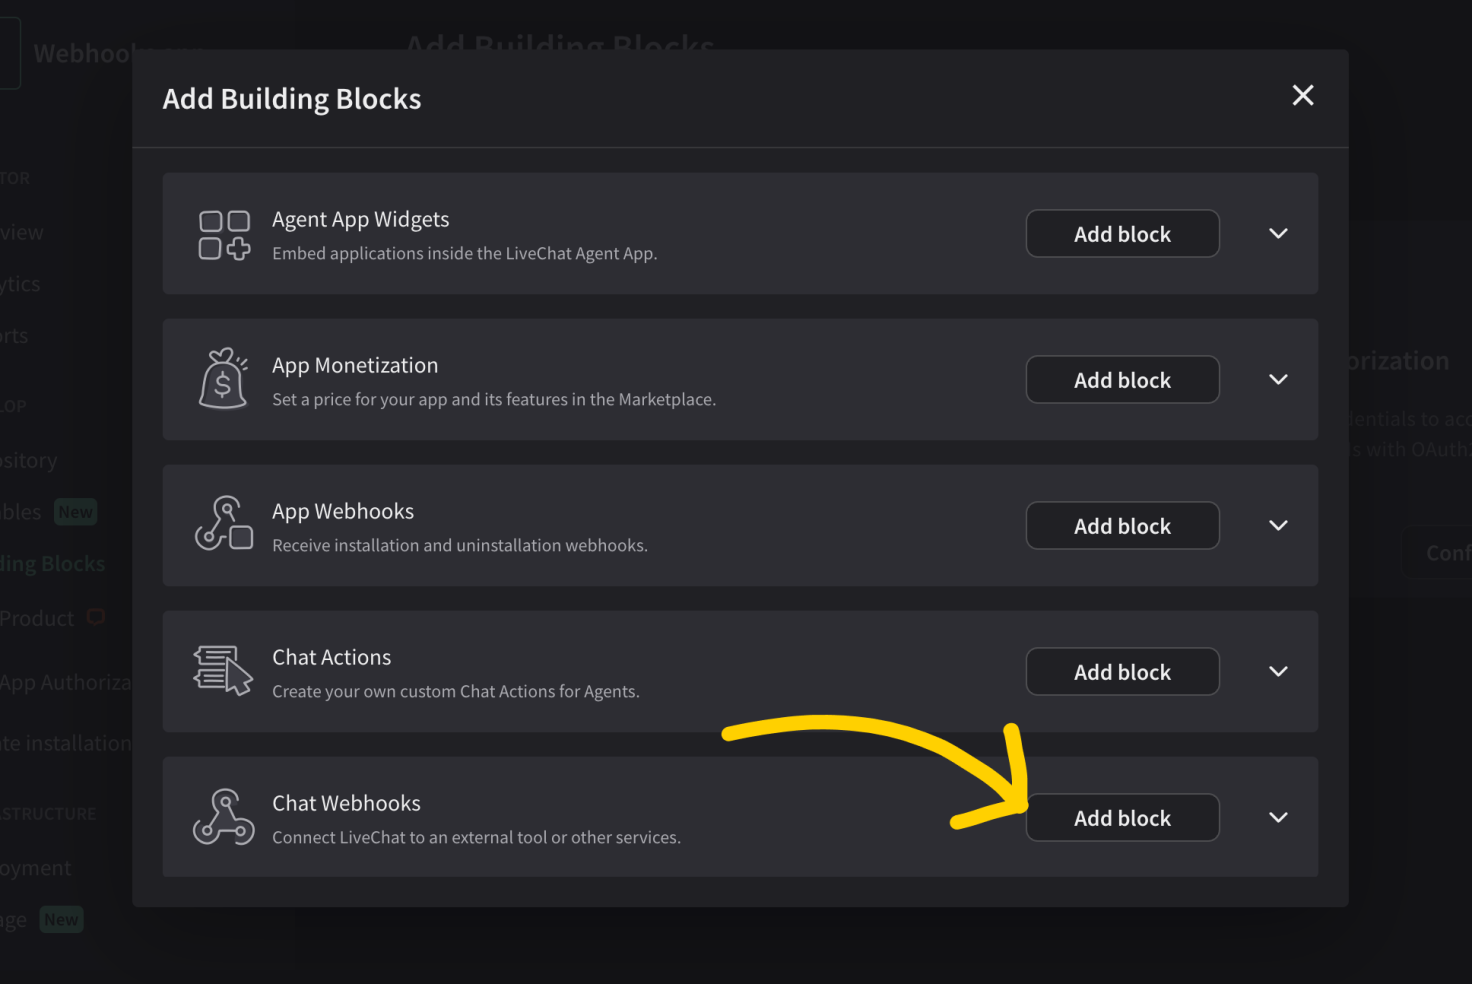Viewport: 1472px width, 984px height.
Task: Click the Agent App Widgets grid icon
Action: pyautogui.click(x=224, y=235)
